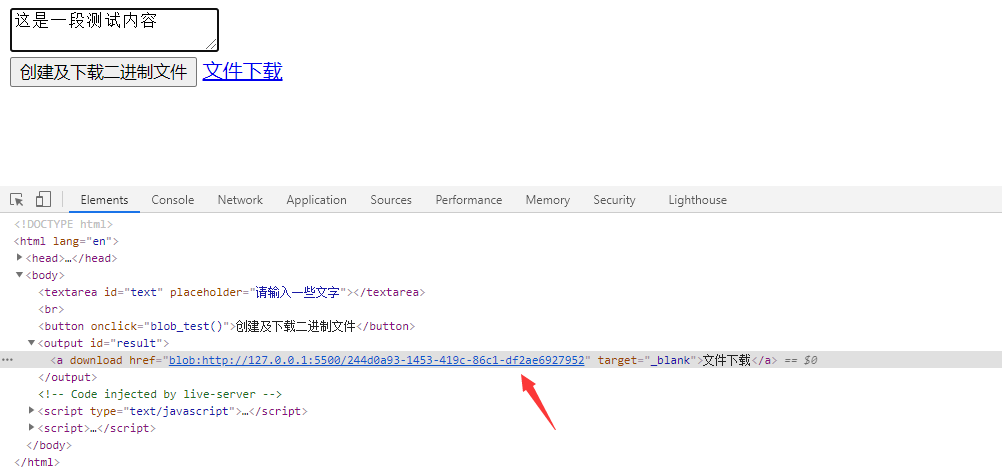Click the 文件下载 text inside the anchor row
This screenshot has width=1002, height=474.
point(727,360)
